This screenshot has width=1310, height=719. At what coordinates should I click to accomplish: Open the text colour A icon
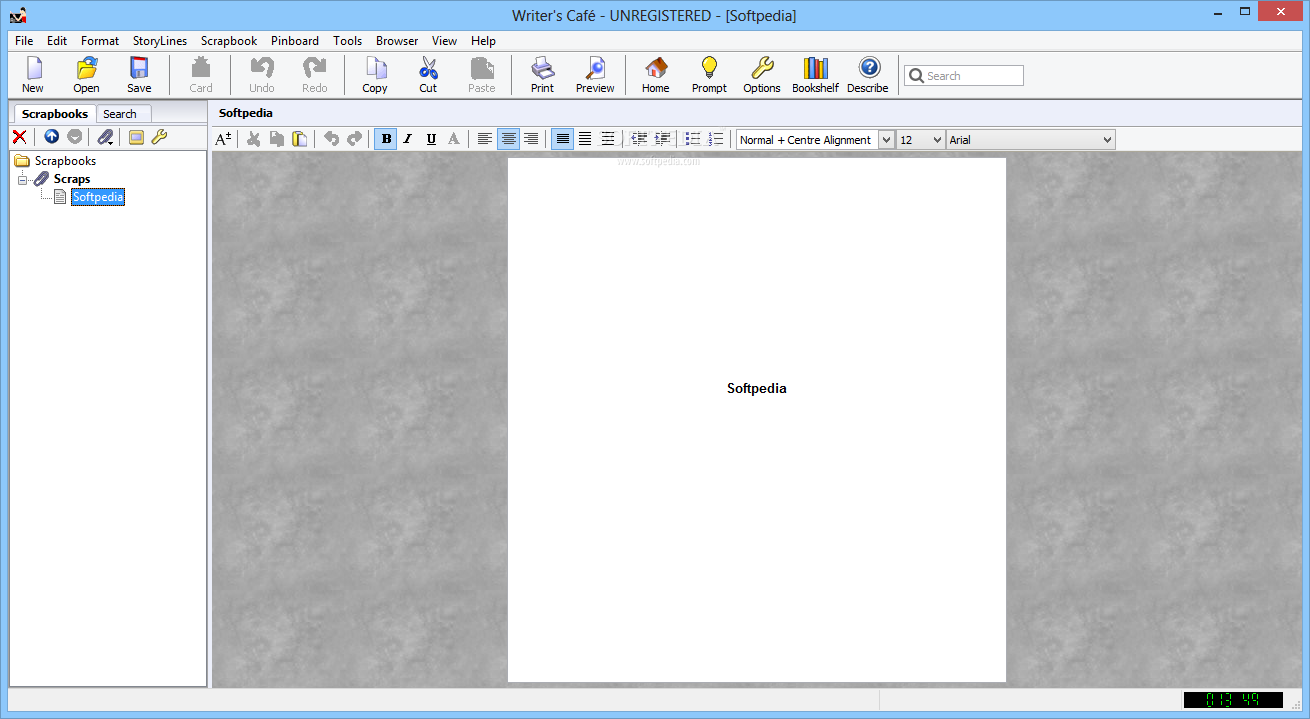point(453,139)
